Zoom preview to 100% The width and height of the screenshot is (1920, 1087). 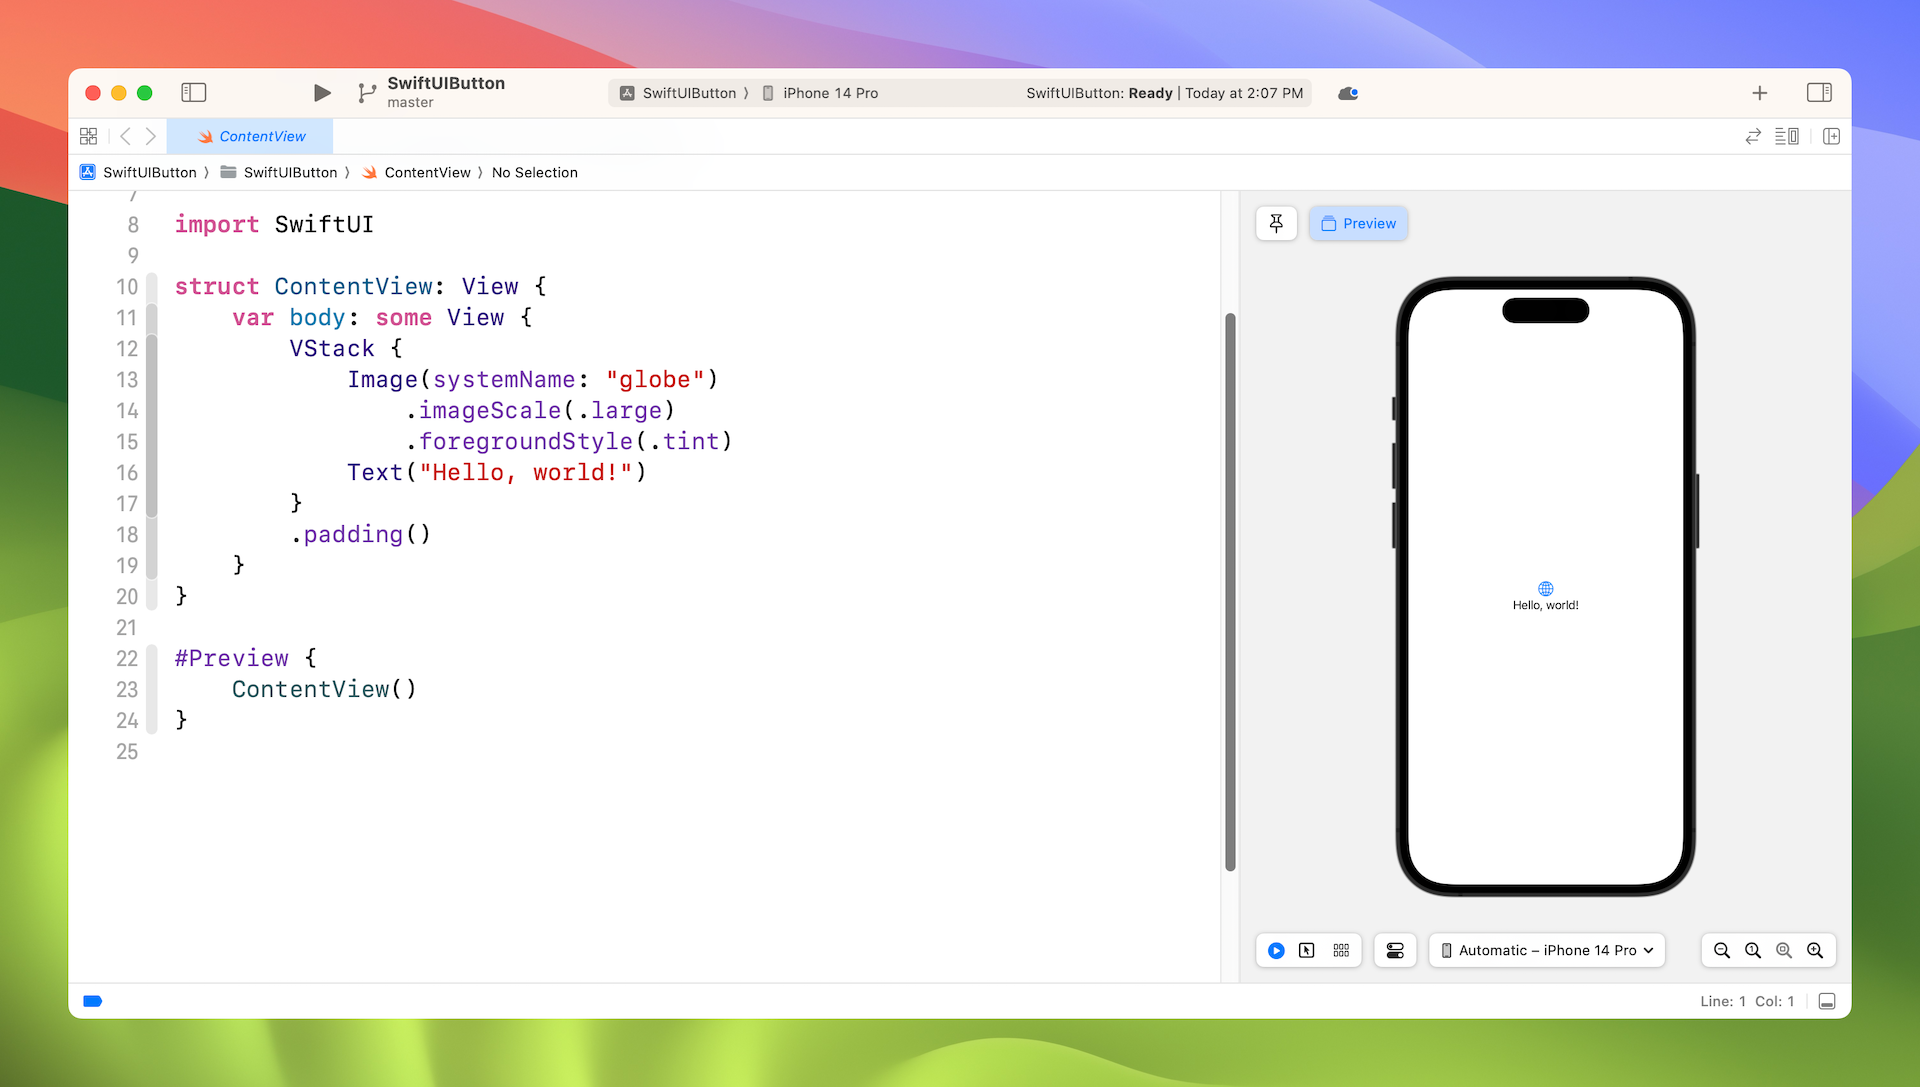(x=1752, y=950)
